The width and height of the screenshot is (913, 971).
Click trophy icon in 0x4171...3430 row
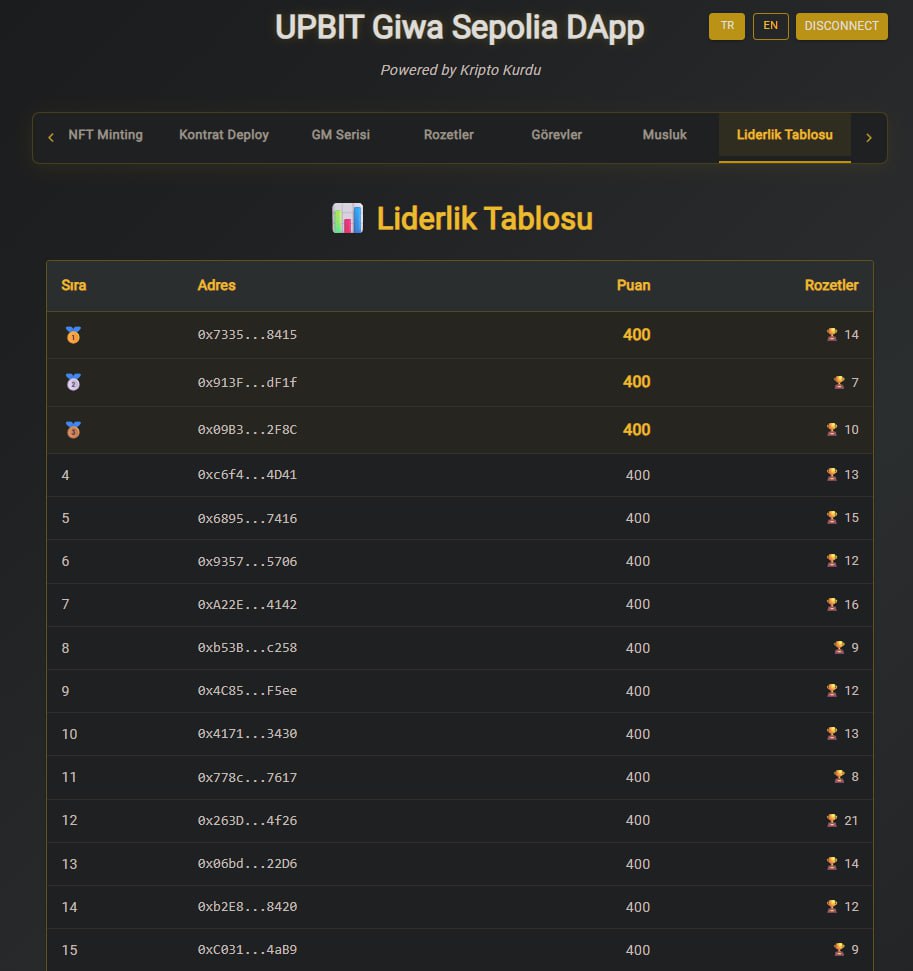click(x=832, y=733)
